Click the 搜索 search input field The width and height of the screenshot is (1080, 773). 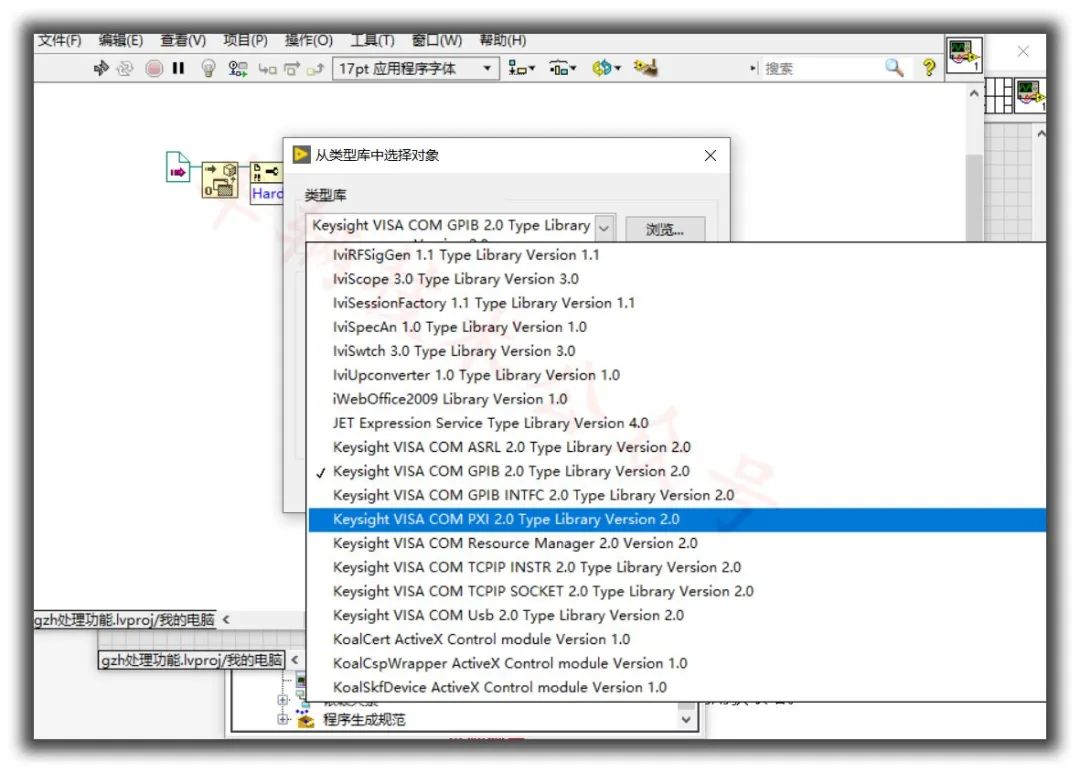pyautogui.click(x=820, y=68)
